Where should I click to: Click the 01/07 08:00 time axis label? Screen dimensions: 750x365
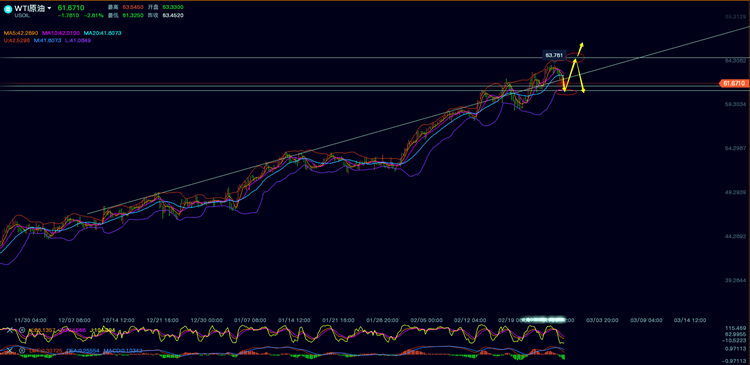pyautogui.click(x=251, y=320)
